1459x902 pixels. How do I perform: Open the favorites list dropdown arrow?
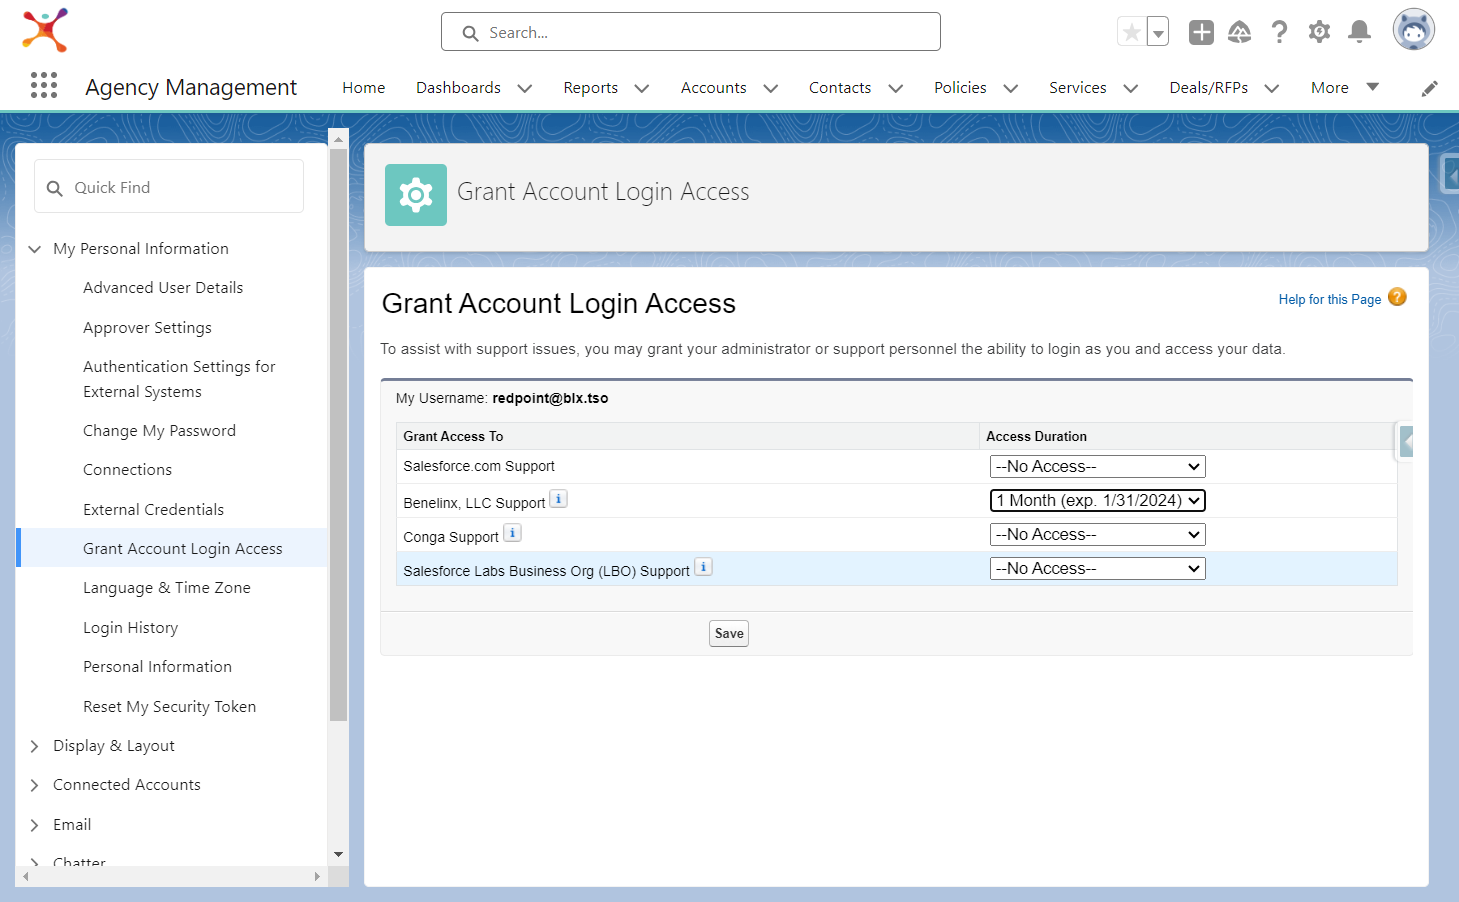[x=1158, y=32]
